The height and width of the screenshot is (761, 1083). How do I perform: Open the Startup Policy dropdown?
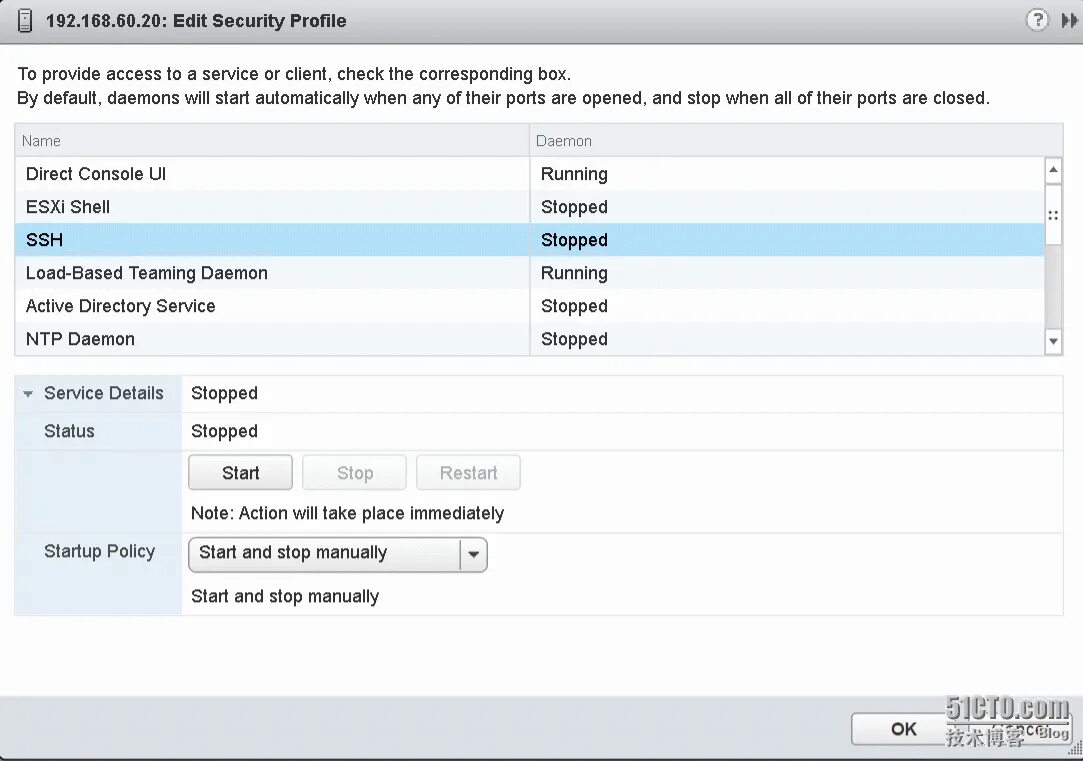pos(473,554)
